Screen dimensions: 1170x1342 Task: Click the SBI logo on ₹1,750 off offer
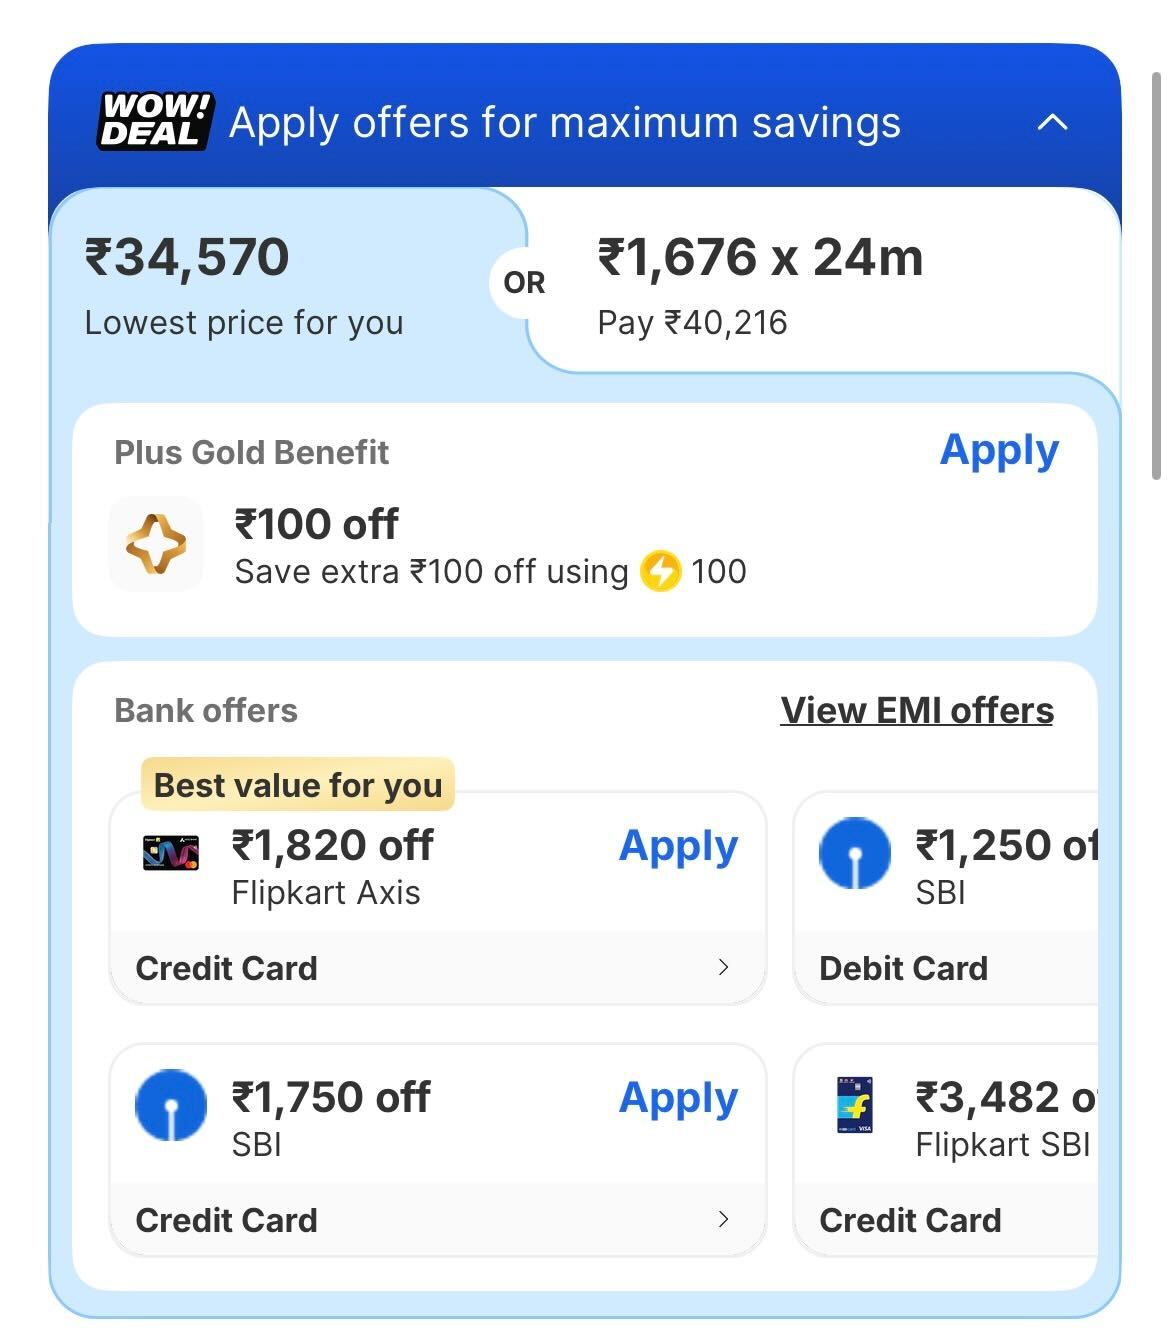pyautogui.click(x=171, y=1105)
